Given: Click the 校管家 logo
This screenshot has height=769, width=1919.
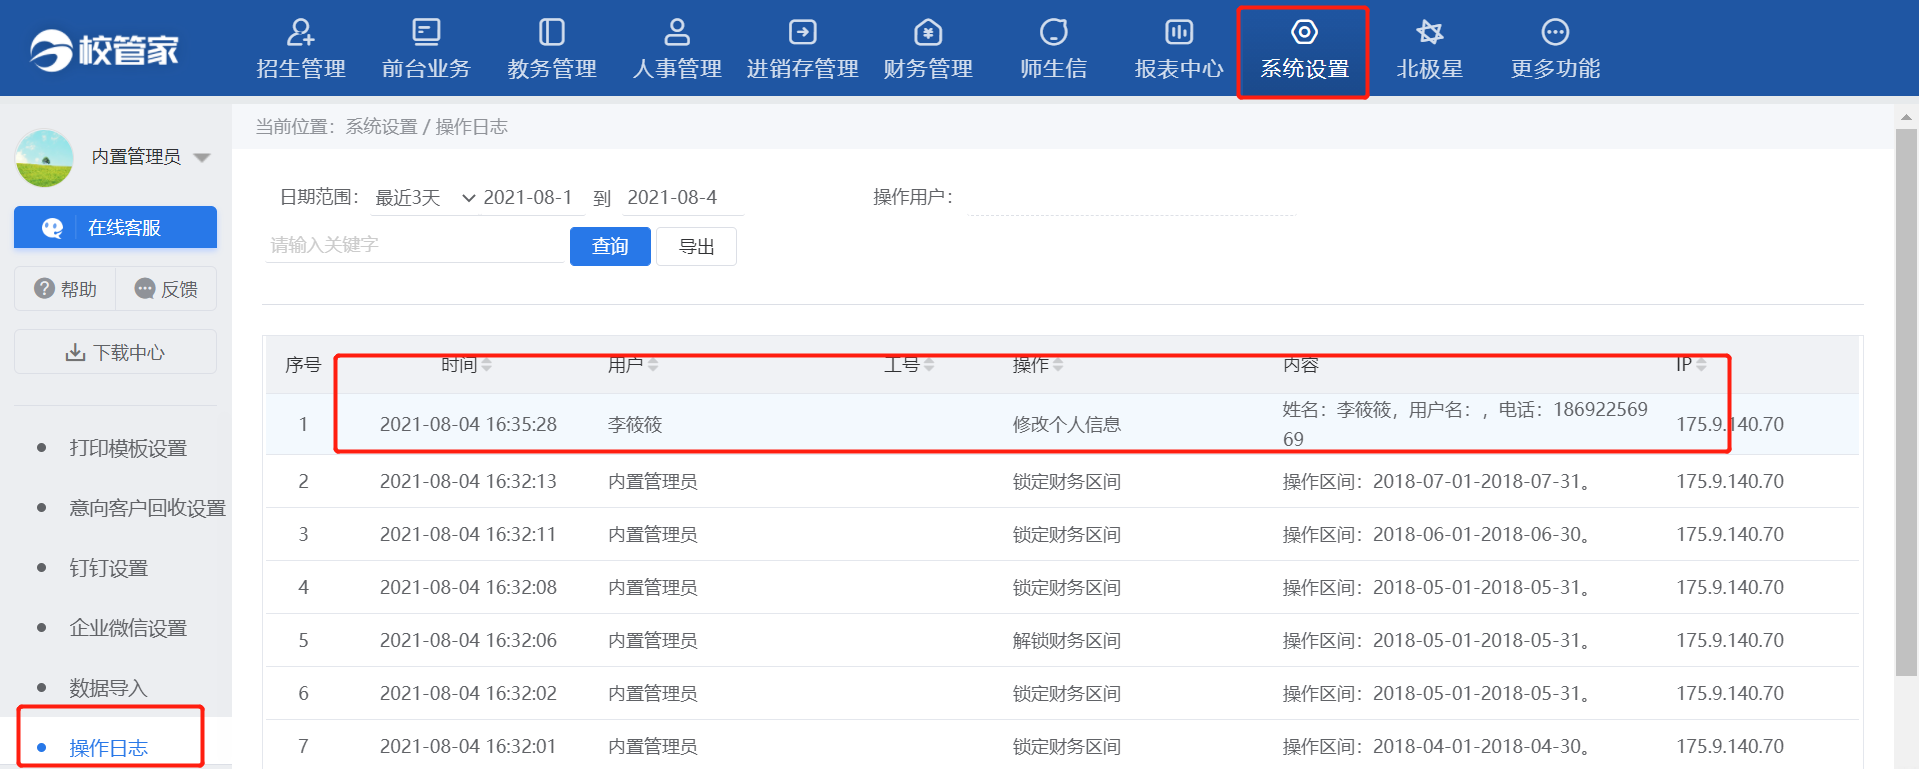Looking at the screenshot, I should [x=104, y=50].
